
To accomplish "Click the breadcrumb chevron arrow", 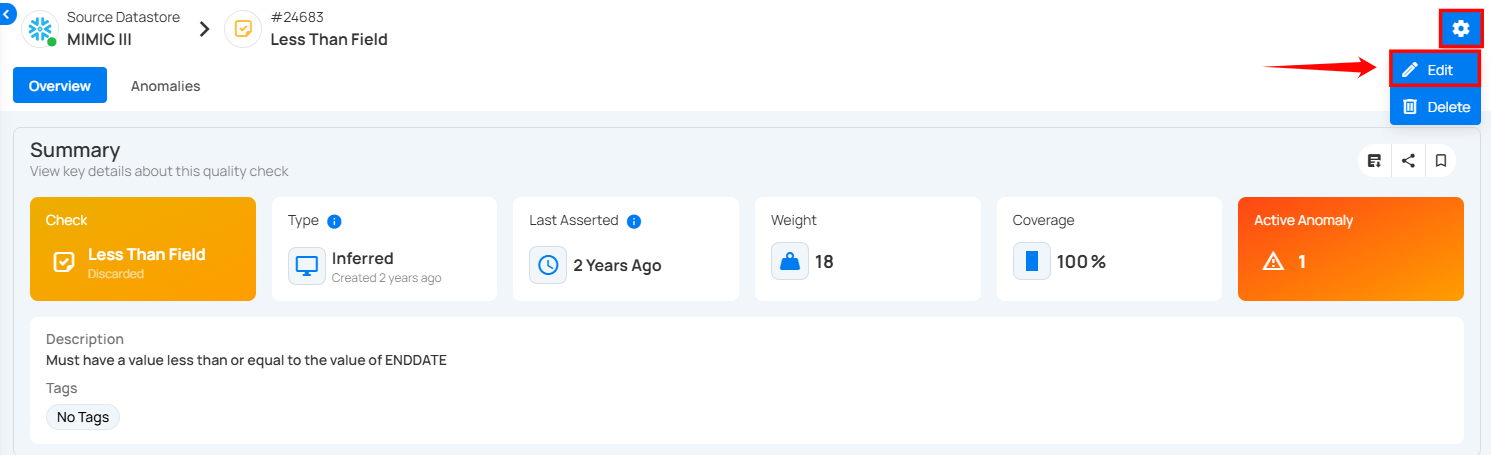I will tap(204, 29).
